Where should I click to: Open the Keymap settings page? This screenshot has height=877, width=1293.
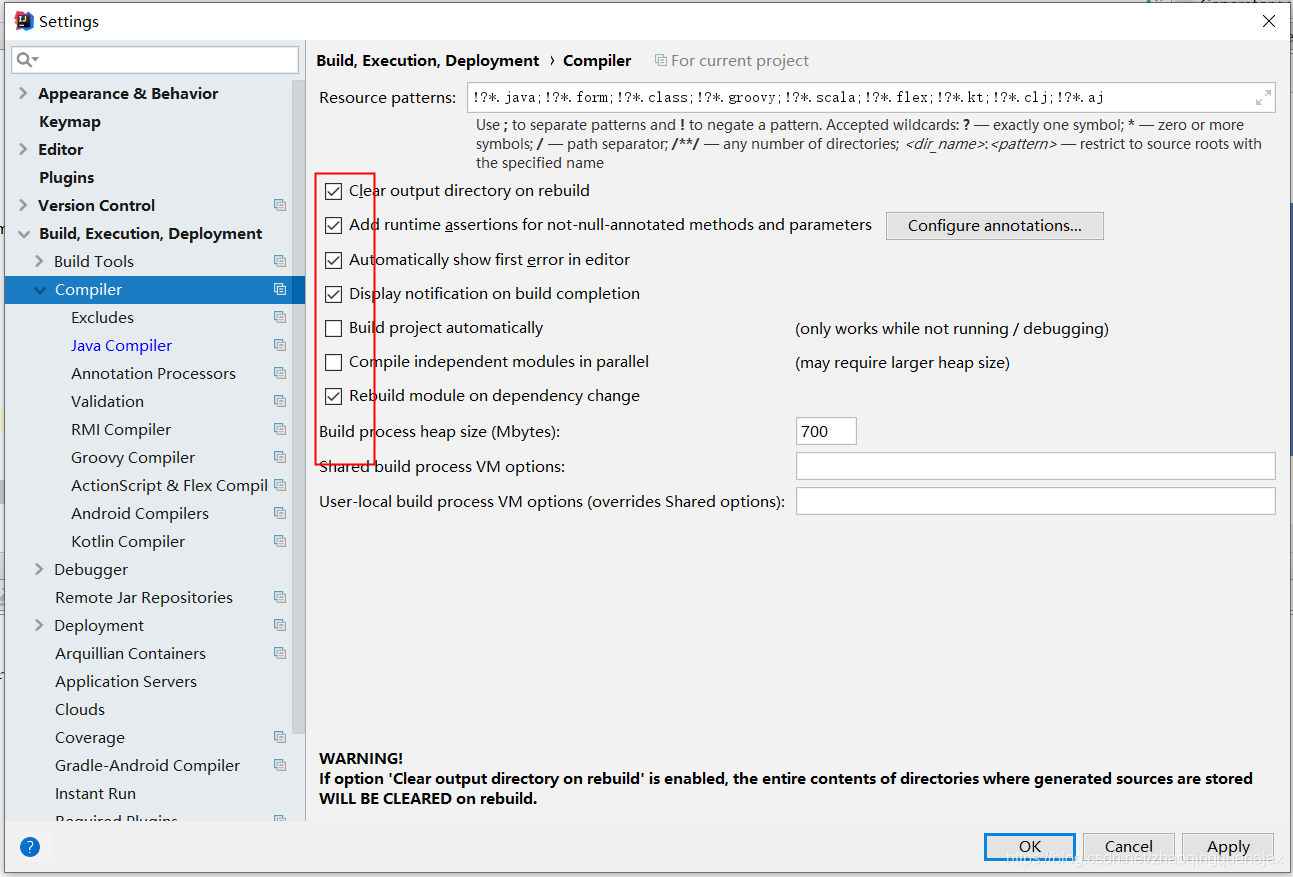[x=70, y=121]
